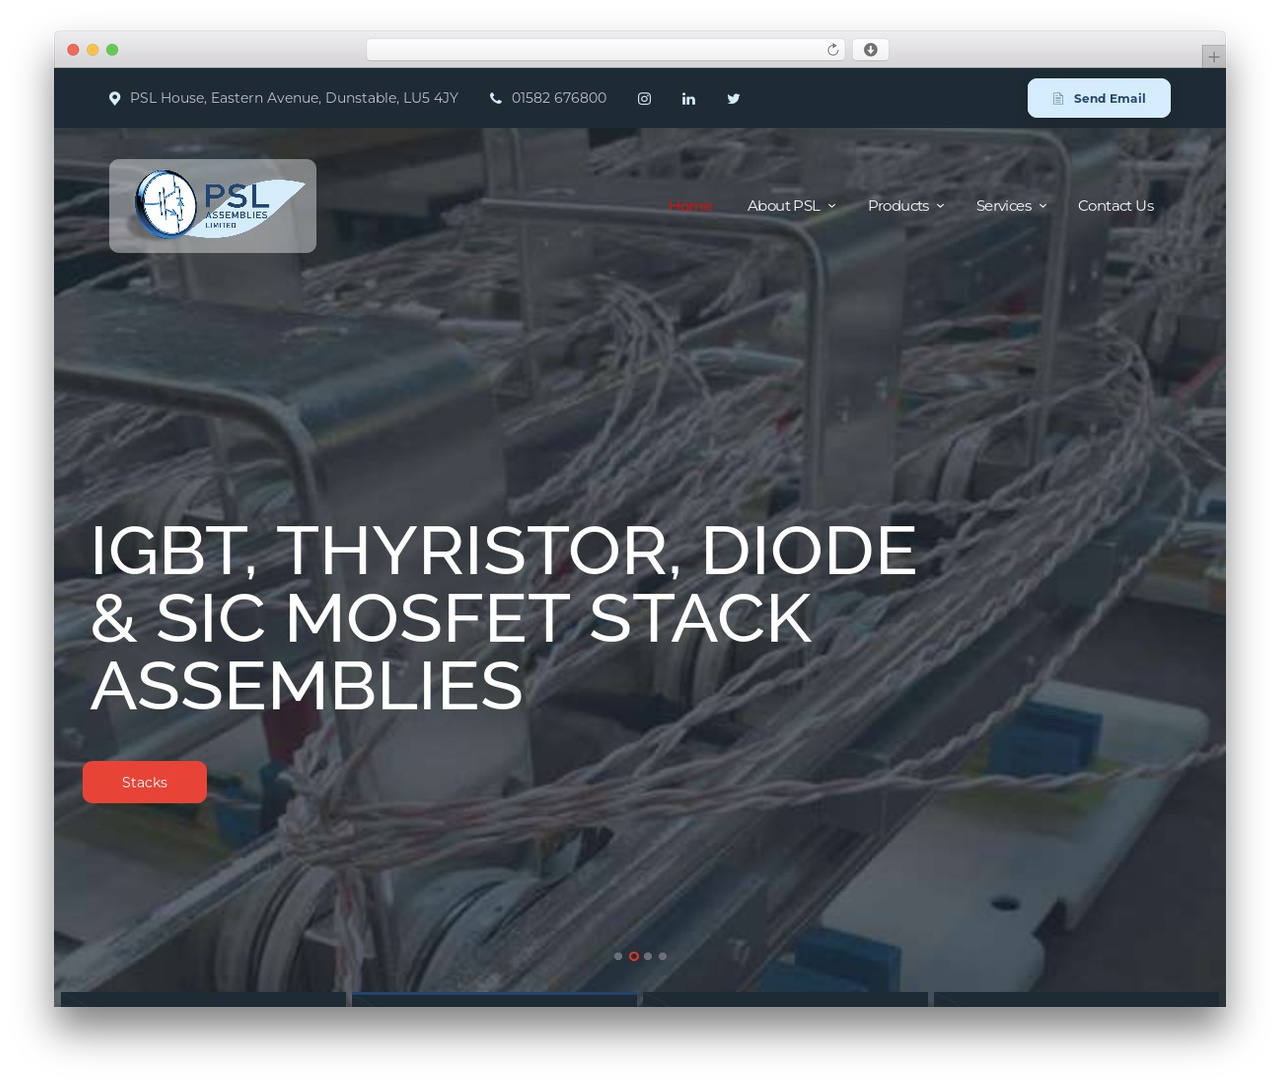Click the Send Email button
Image resolution: width=1280 pixels, height=1084 pixels.
[1099, 98]
